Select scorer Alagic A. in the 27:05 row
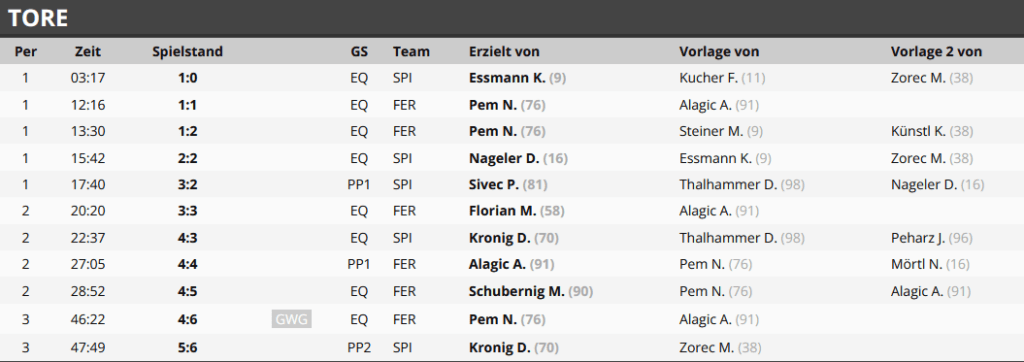Image resolution: width=1024 pixels, height=362 pixels. 512,265
